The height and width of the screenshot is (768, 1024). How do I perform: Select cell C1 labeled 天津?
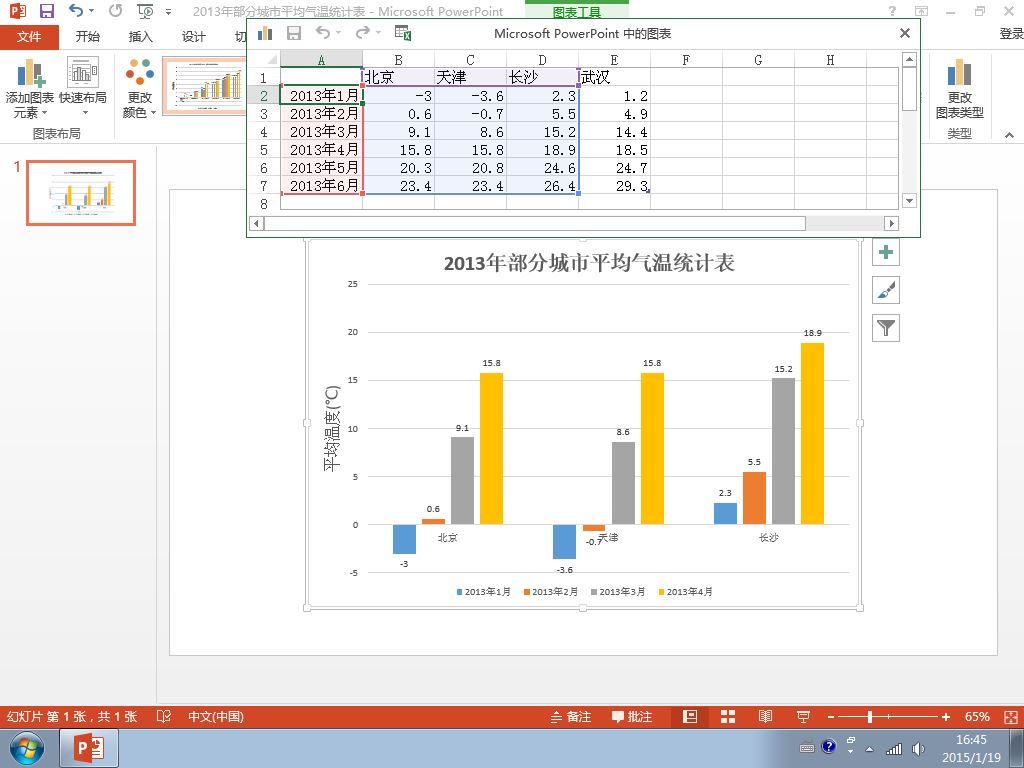[x=470, y=77]
